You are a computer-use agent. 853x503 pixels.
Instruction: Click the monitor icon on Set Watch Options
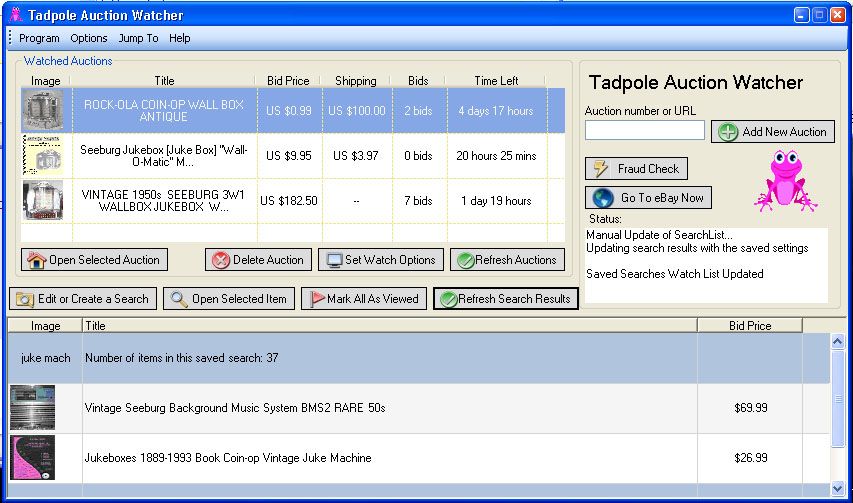pyautogui.click(x=334, y=260)
